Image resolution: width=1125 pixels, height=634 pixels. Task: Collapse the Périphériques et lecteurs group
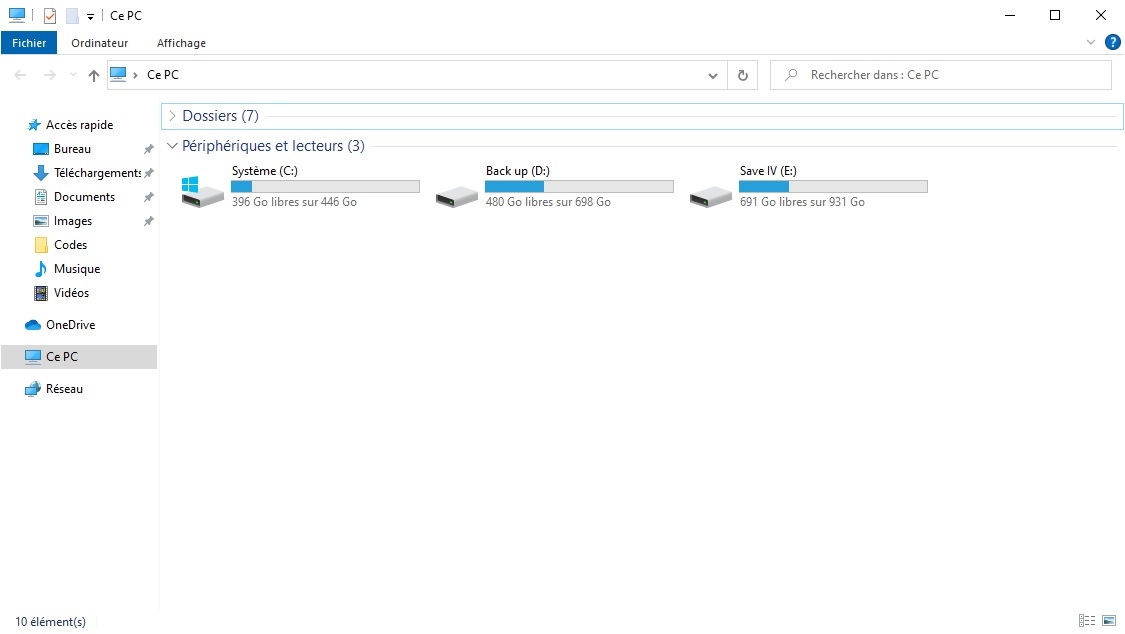(172, 146)
